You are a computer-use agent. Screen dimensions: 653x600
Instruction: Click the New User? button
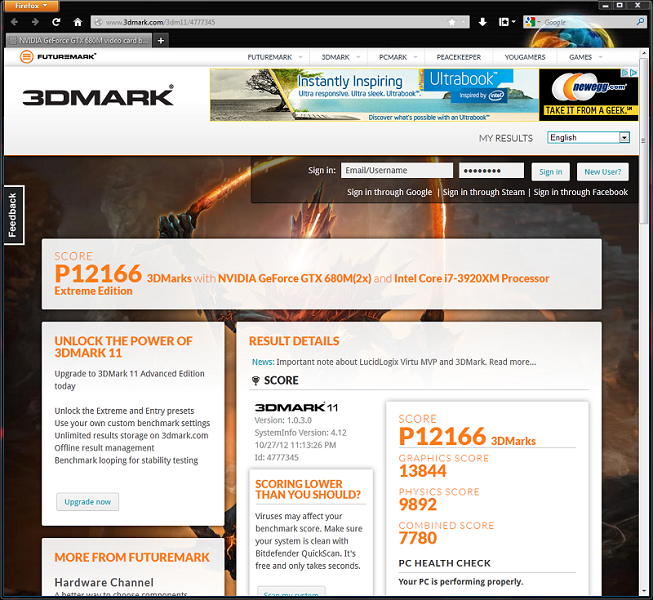coord(603,172)
